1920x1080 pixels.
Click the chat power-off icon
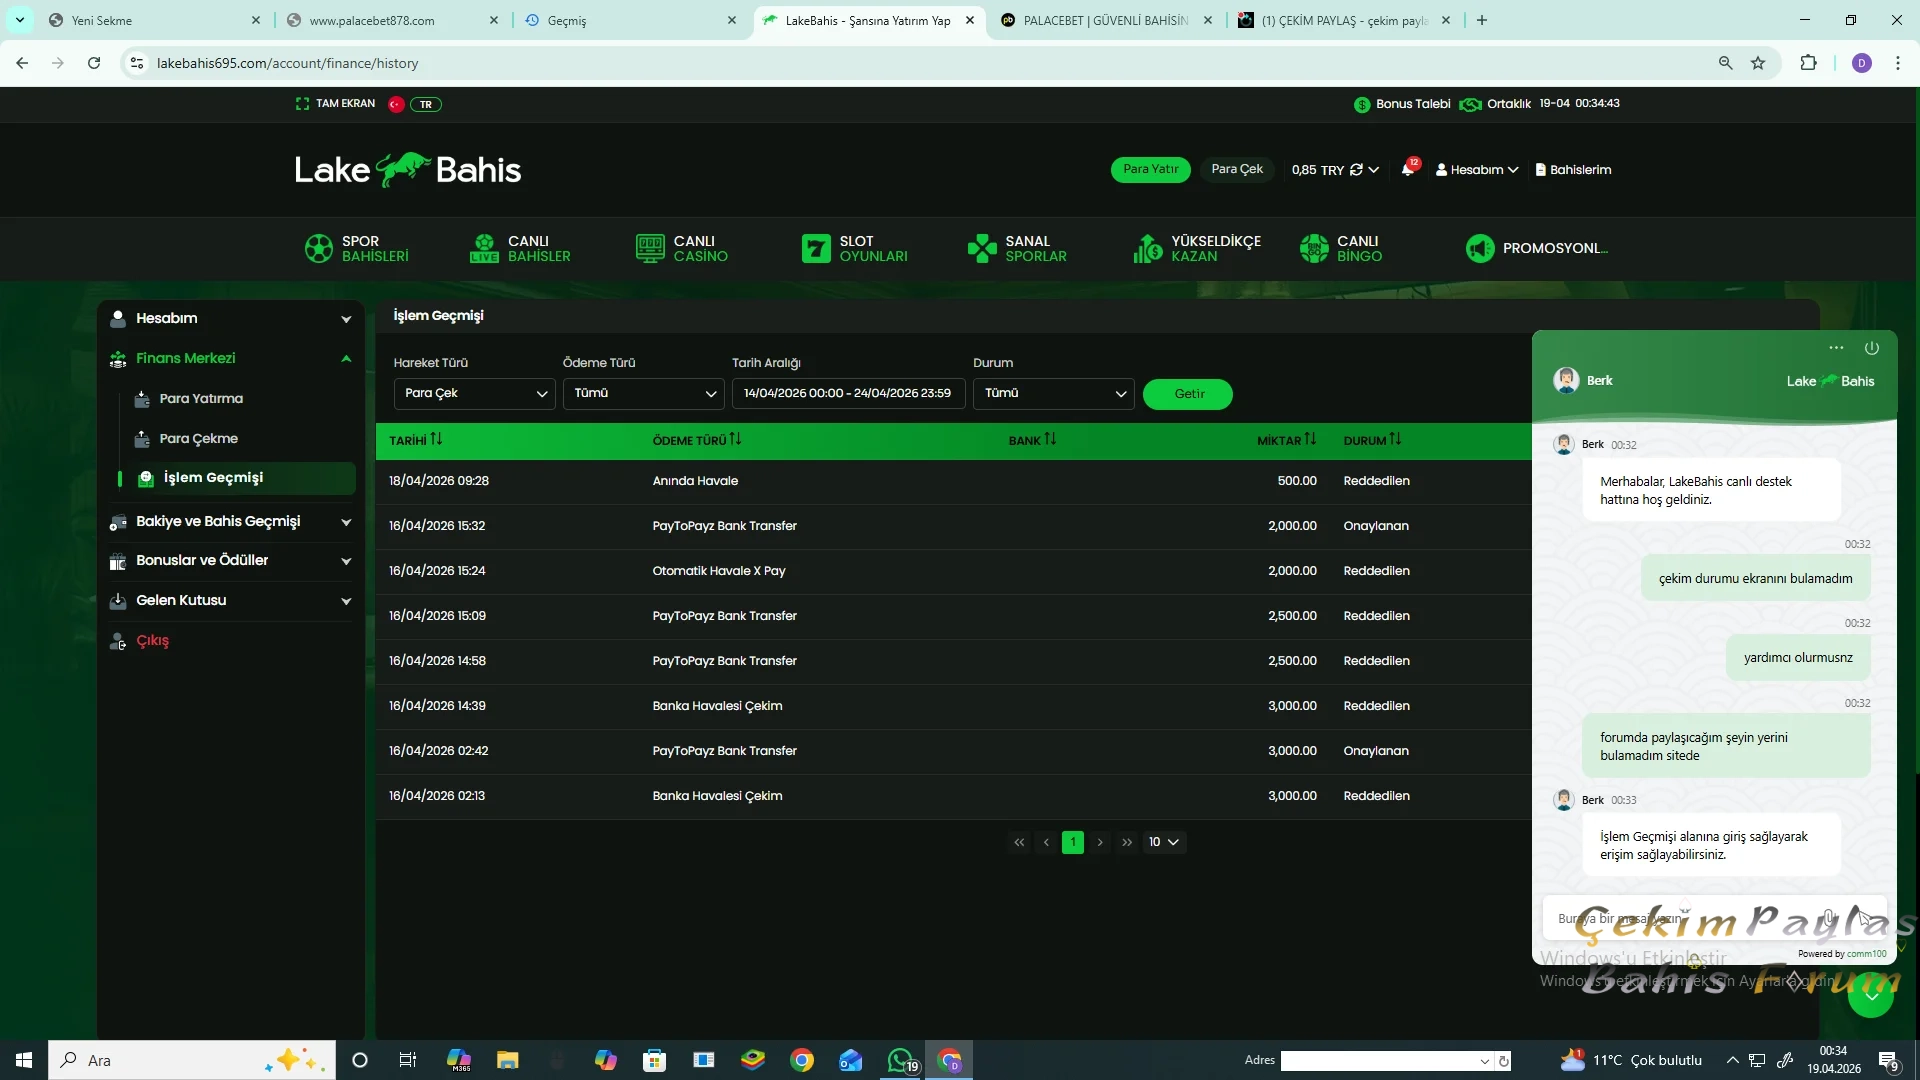(x=1871, y=348)
